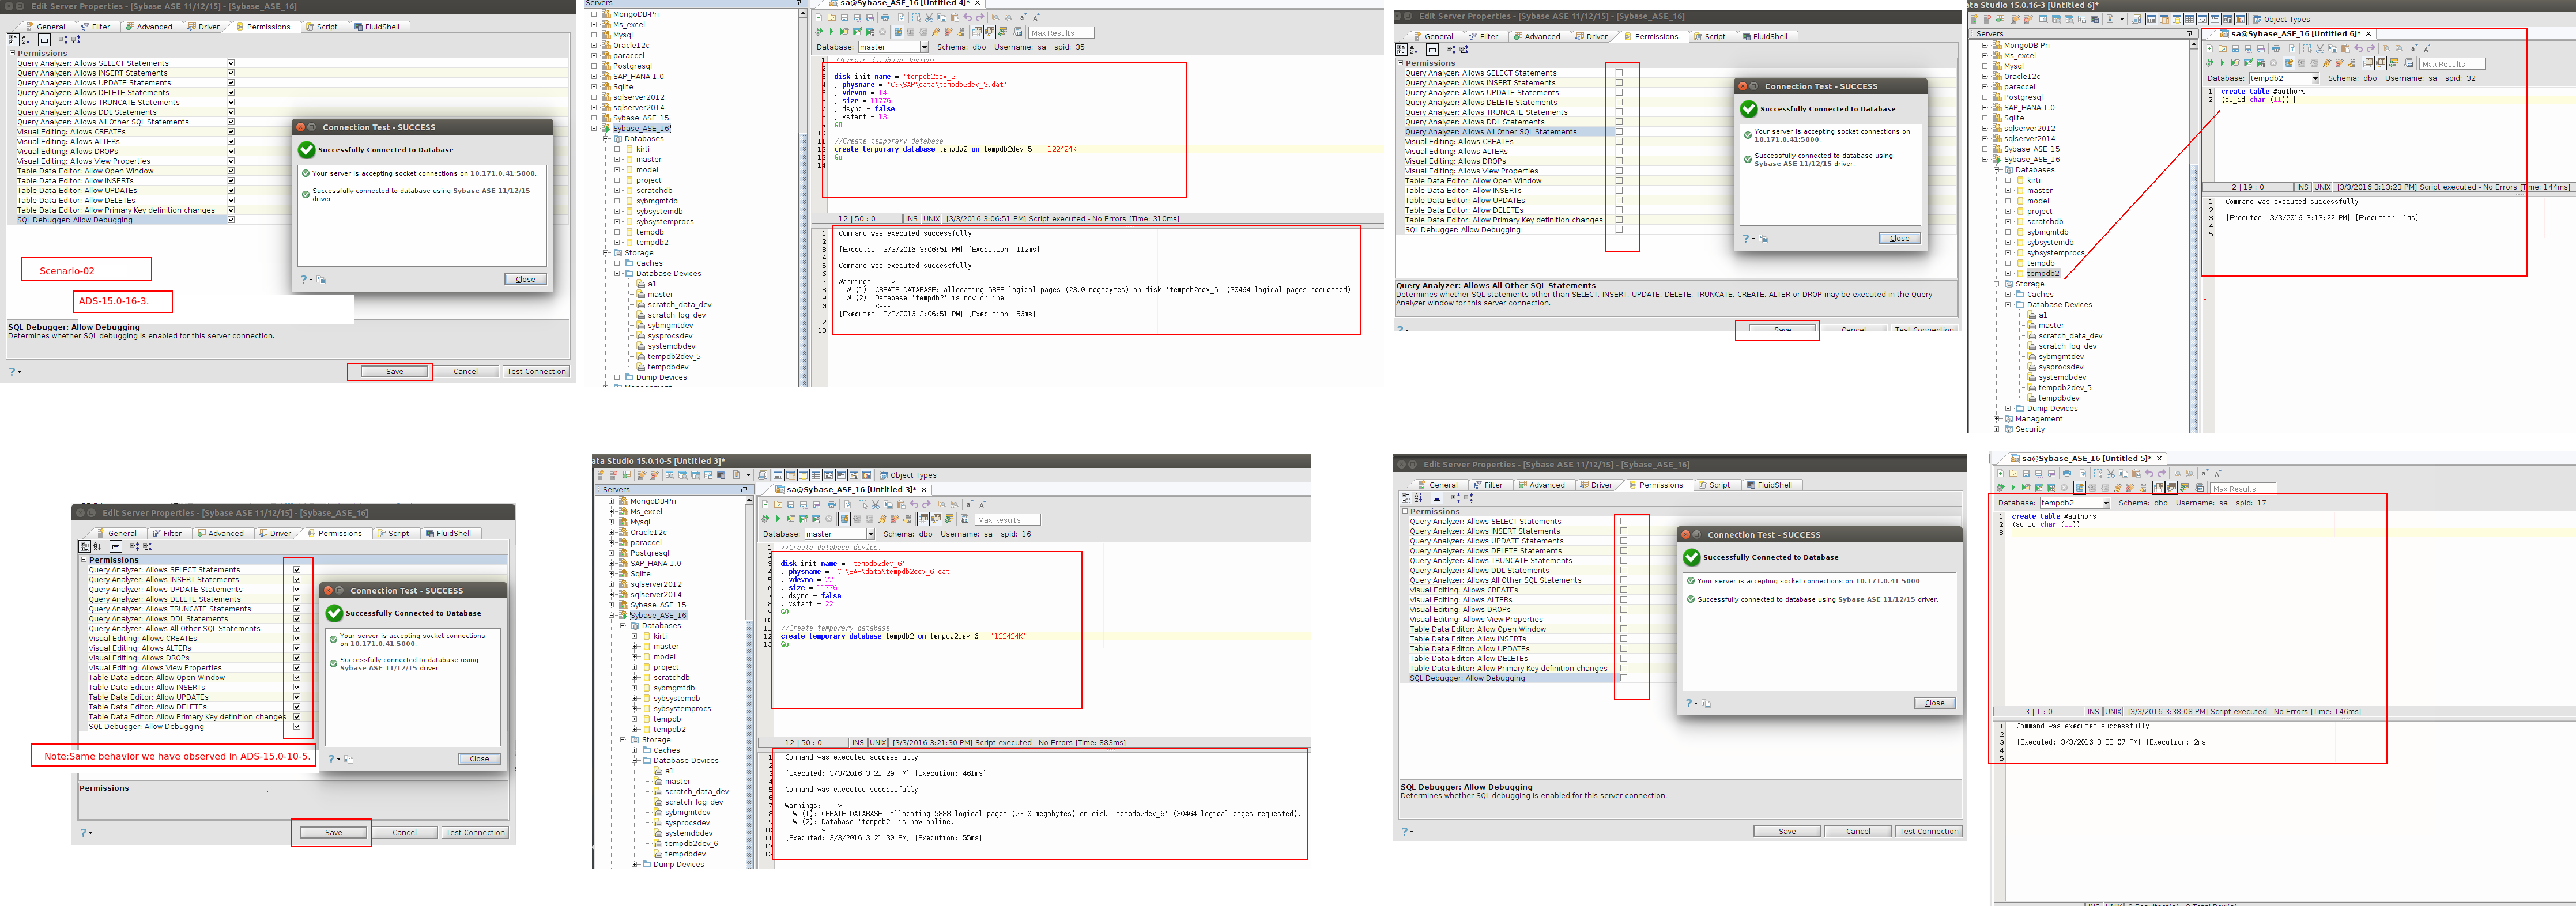The height and width of the screenshot is (906, 2576).
Task: Open Database dropdown showing master, spid 35
Action: (x=924, y=47)
